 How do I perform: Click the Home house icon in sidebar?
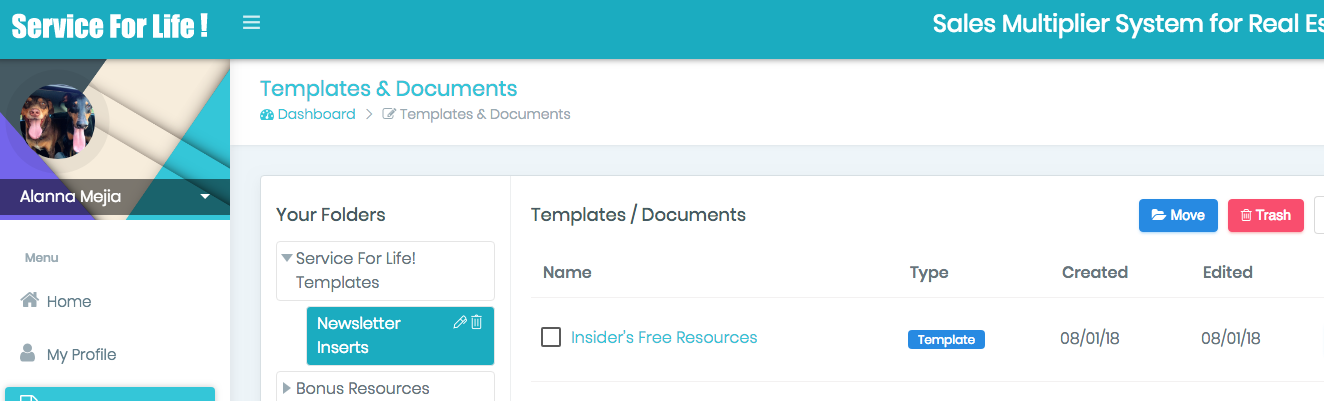(30, 300)
